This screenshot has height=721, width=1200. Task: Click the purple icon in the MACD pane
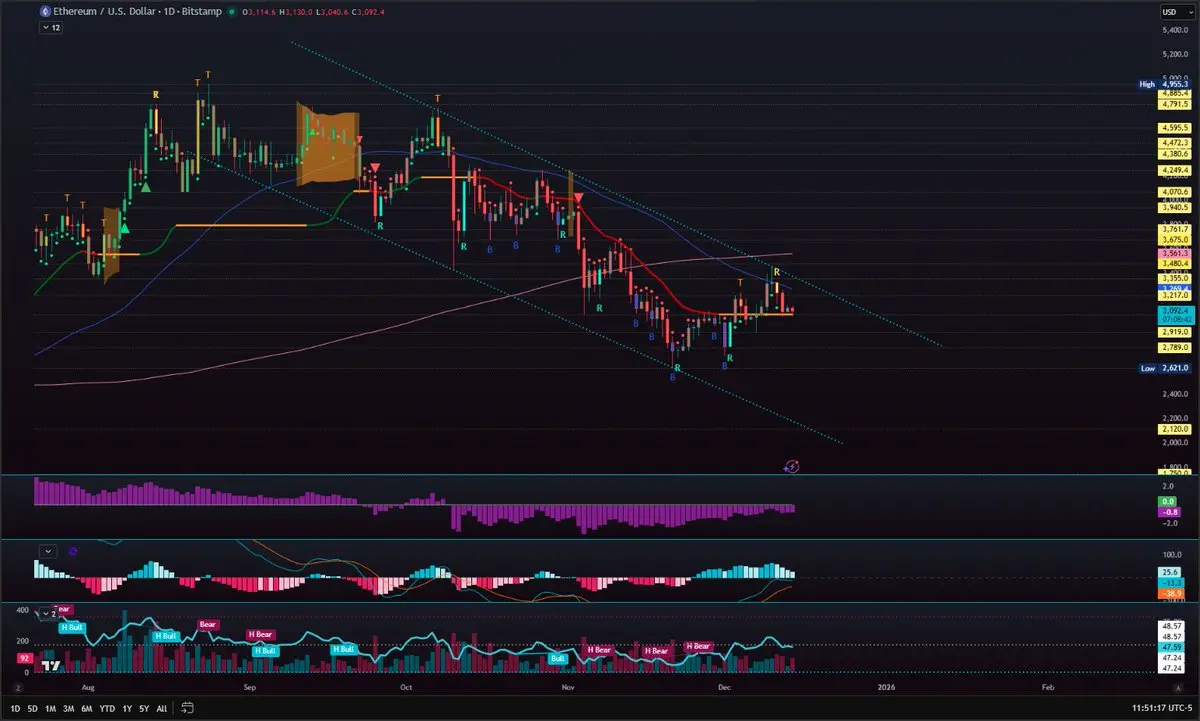point(74,550)
